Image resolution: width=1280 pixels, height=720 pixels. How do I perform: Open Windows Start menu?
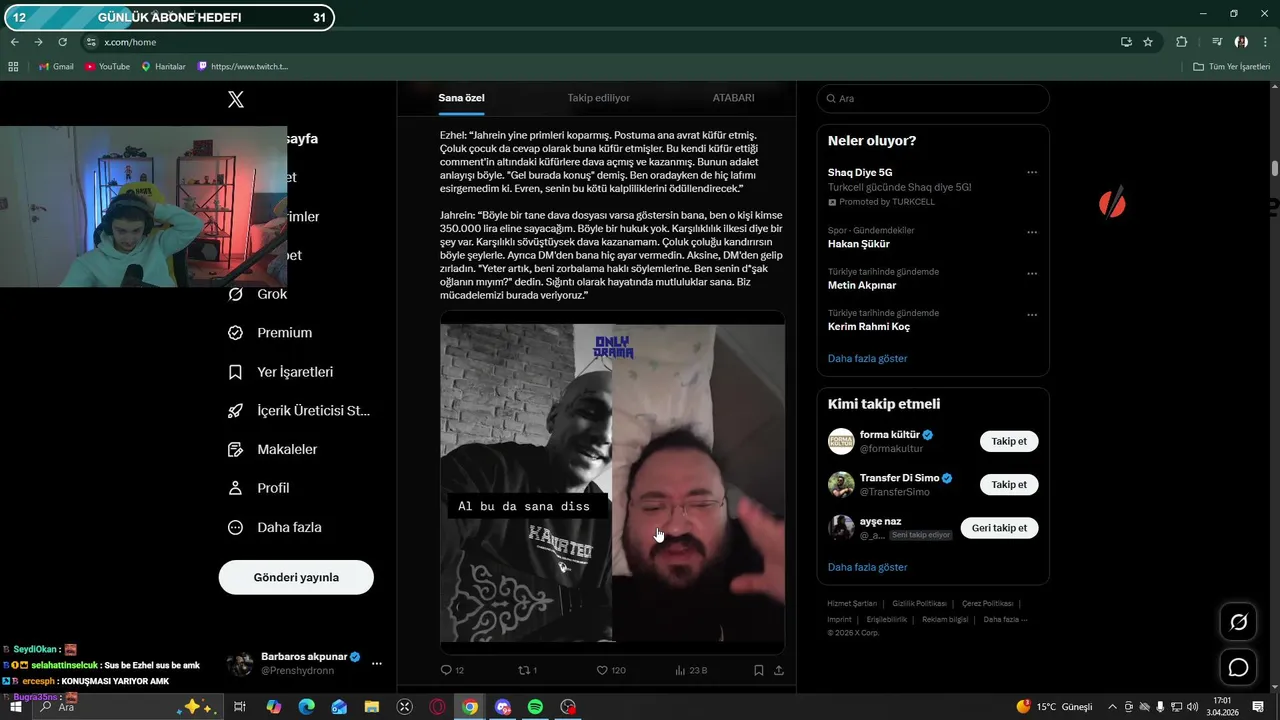15,707
